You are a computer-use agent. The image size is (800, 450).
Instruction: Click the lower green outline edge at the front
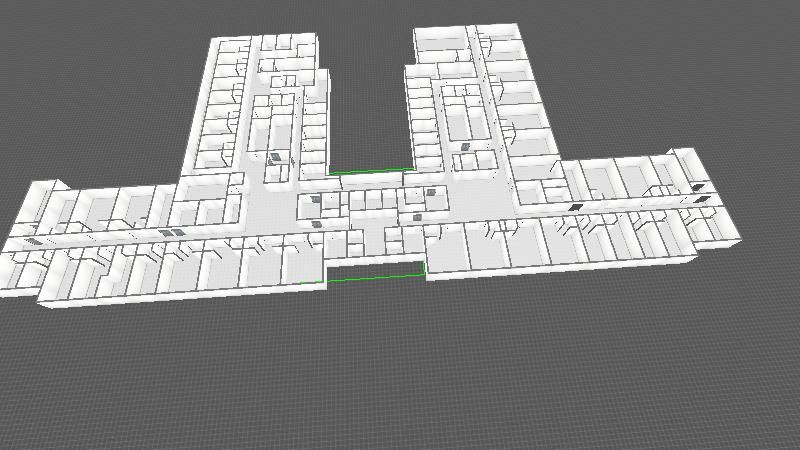(x=375, y=277)
